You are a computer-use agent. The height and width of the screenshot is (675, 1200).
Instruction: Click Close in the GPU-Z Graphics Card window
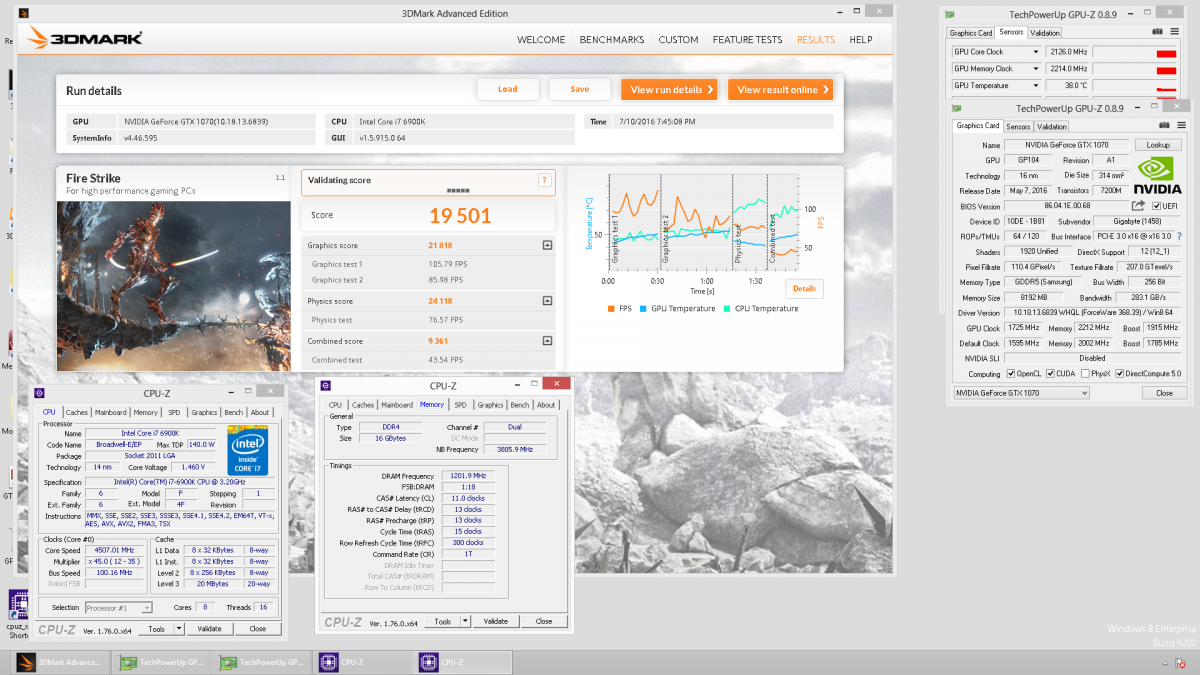click(x=1164, y=393)
